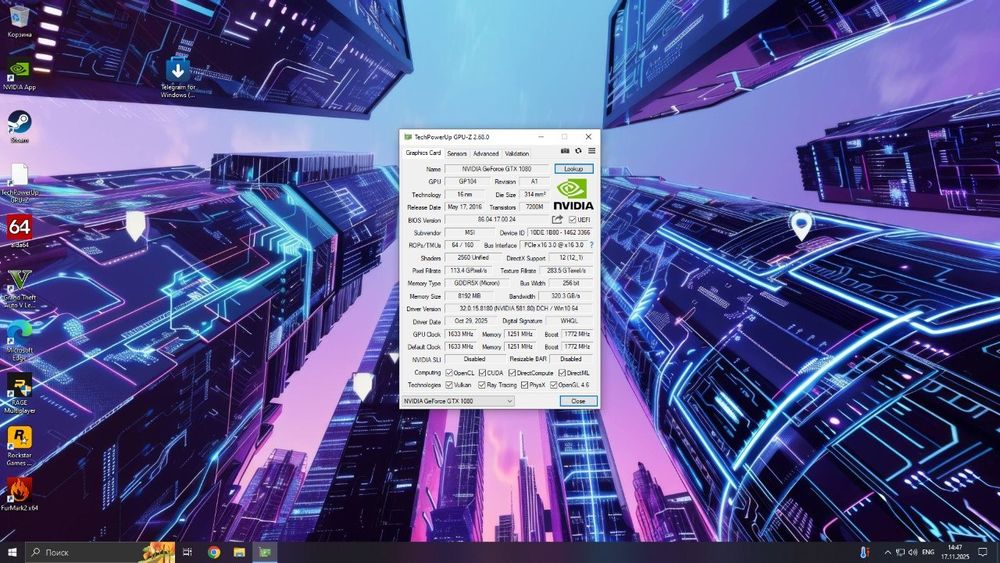Click the ENG language indicator
1000x563 pixels.
(928, 552)
